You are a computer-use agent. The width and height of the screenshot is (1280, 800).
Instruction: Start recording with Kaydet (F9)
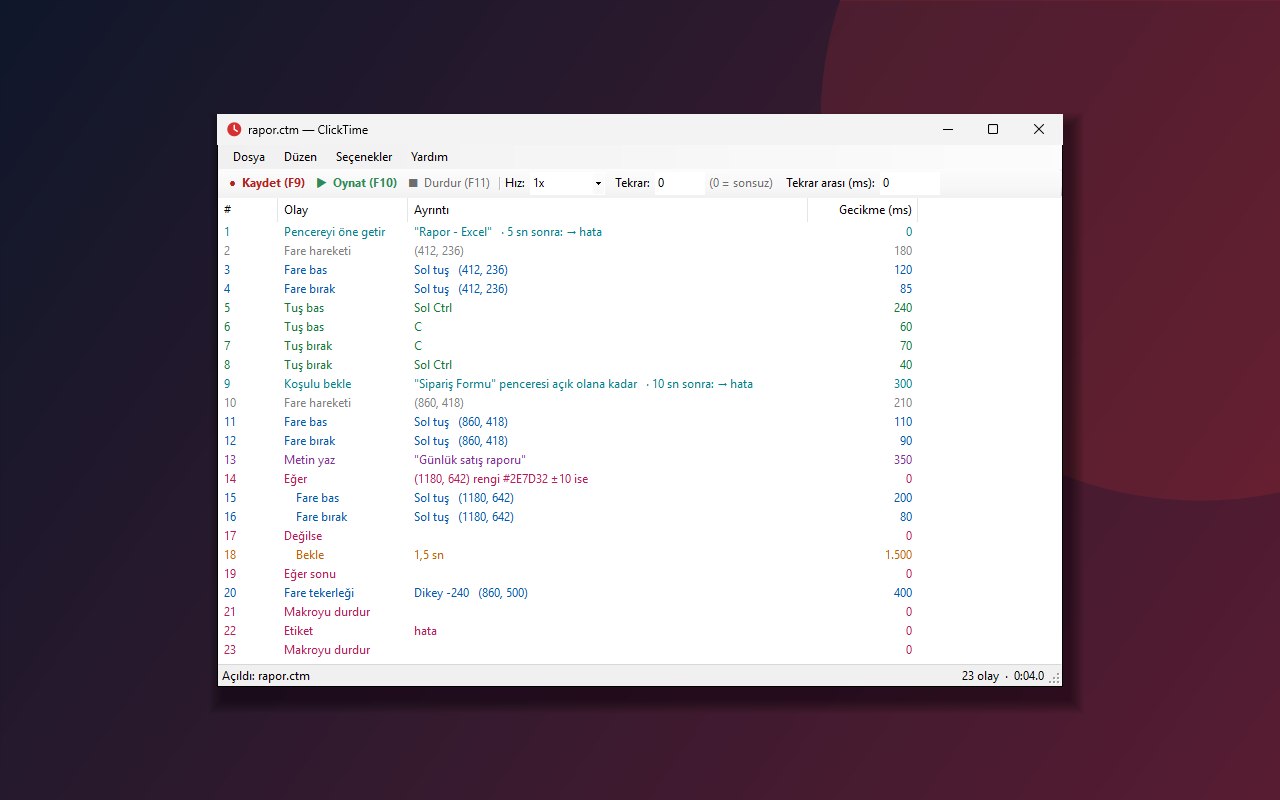tap(266, 183)
